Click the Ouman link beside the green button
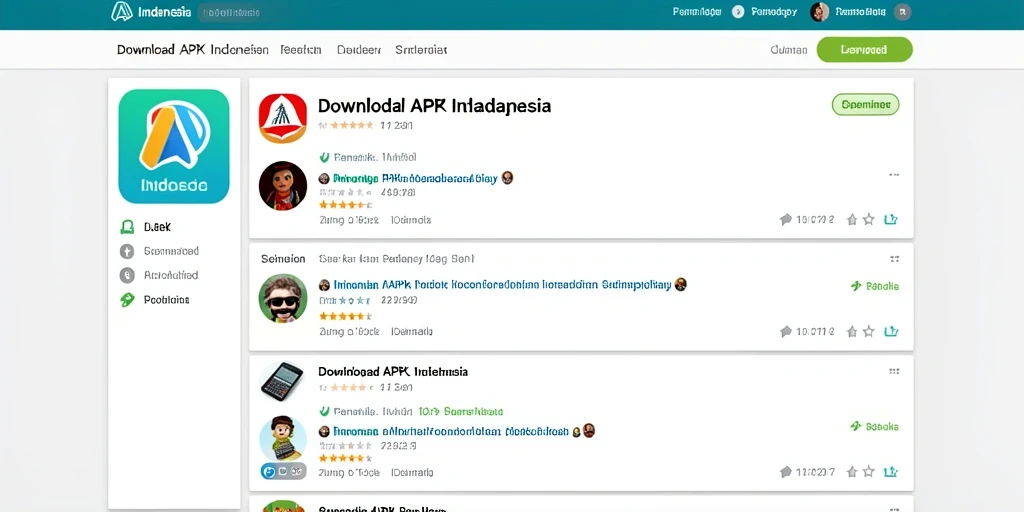1024x512 pixels. [x=789, y=50]
